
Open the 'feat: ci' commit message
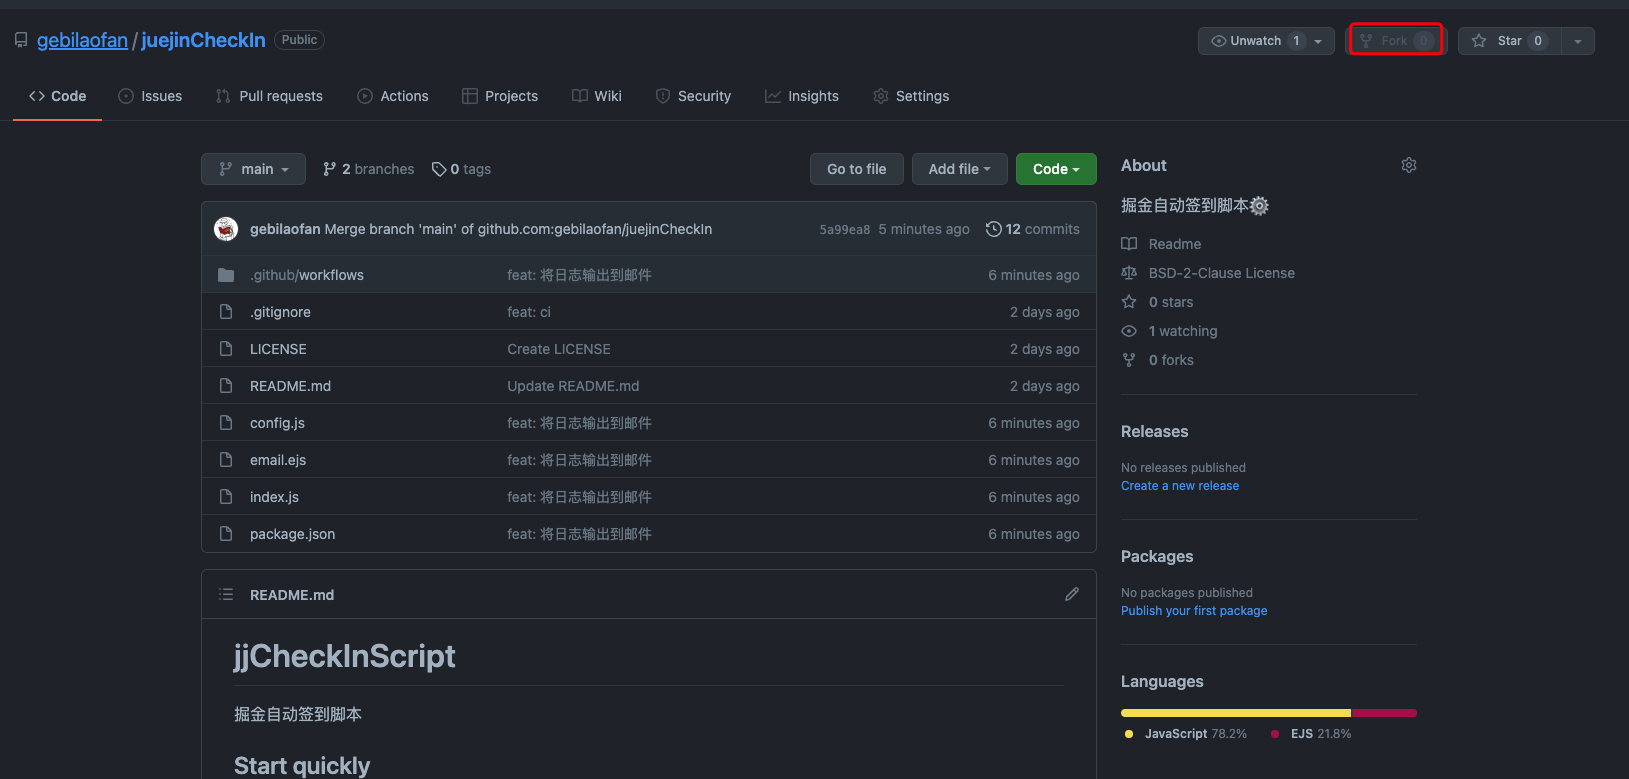click(529, 312)
